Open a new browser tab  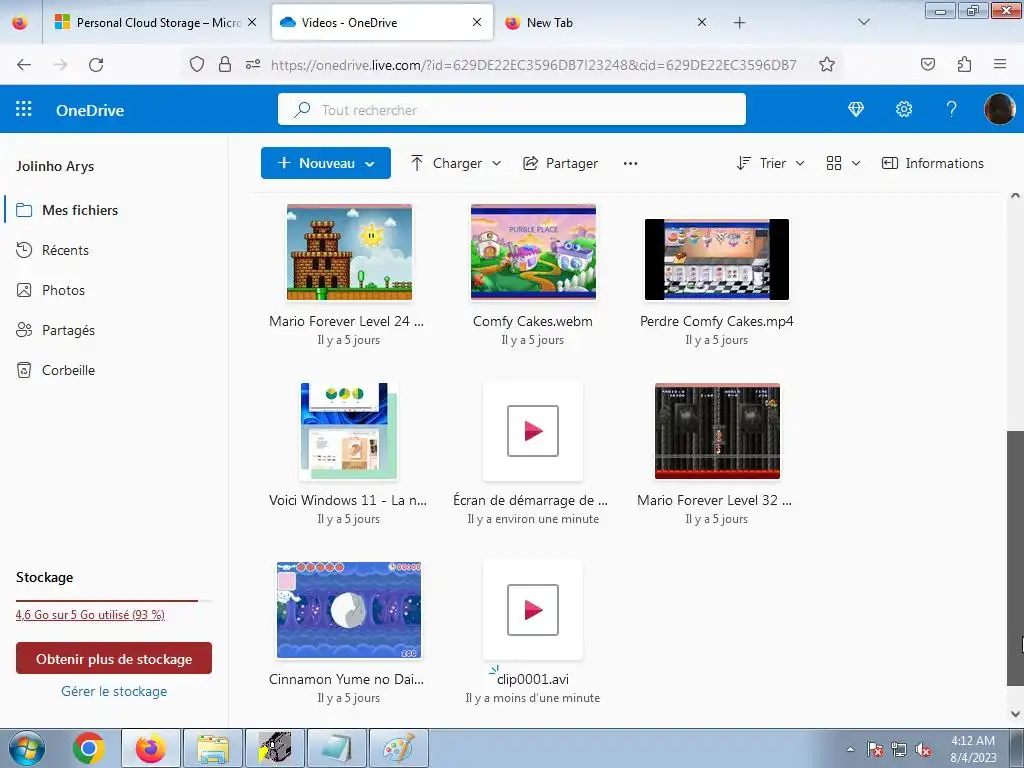[739, 23]
